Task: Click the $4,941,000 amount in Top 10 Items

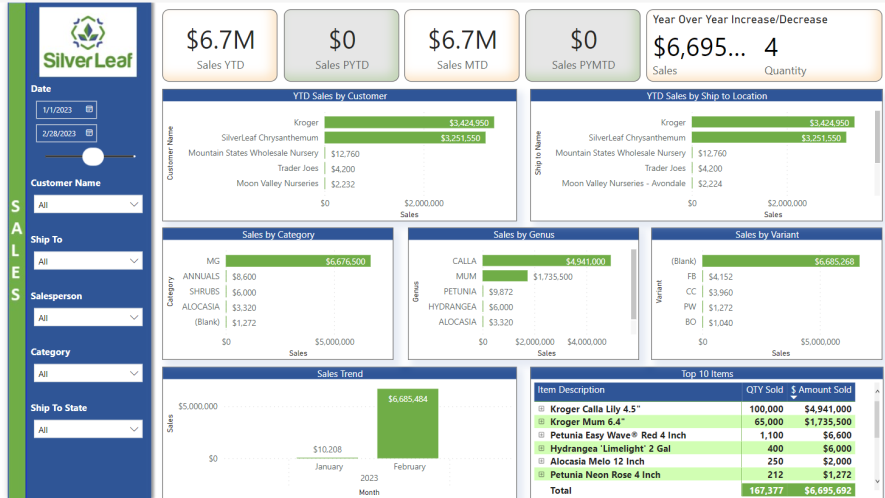Action: tap(828, 409)
